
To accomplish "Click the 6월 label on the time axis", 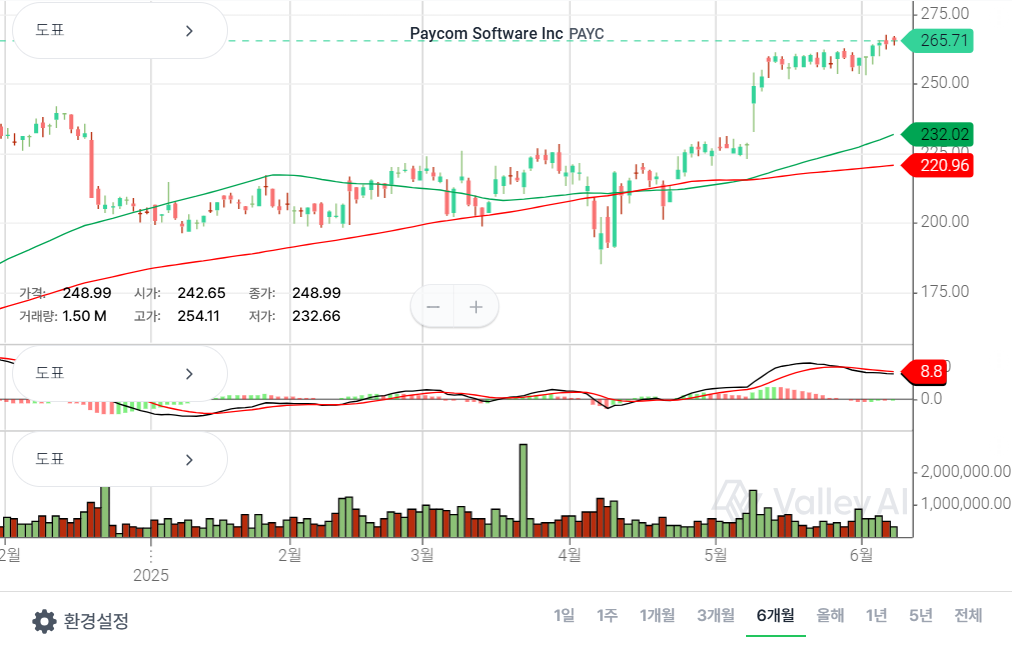I will click(x=862, y=554).
